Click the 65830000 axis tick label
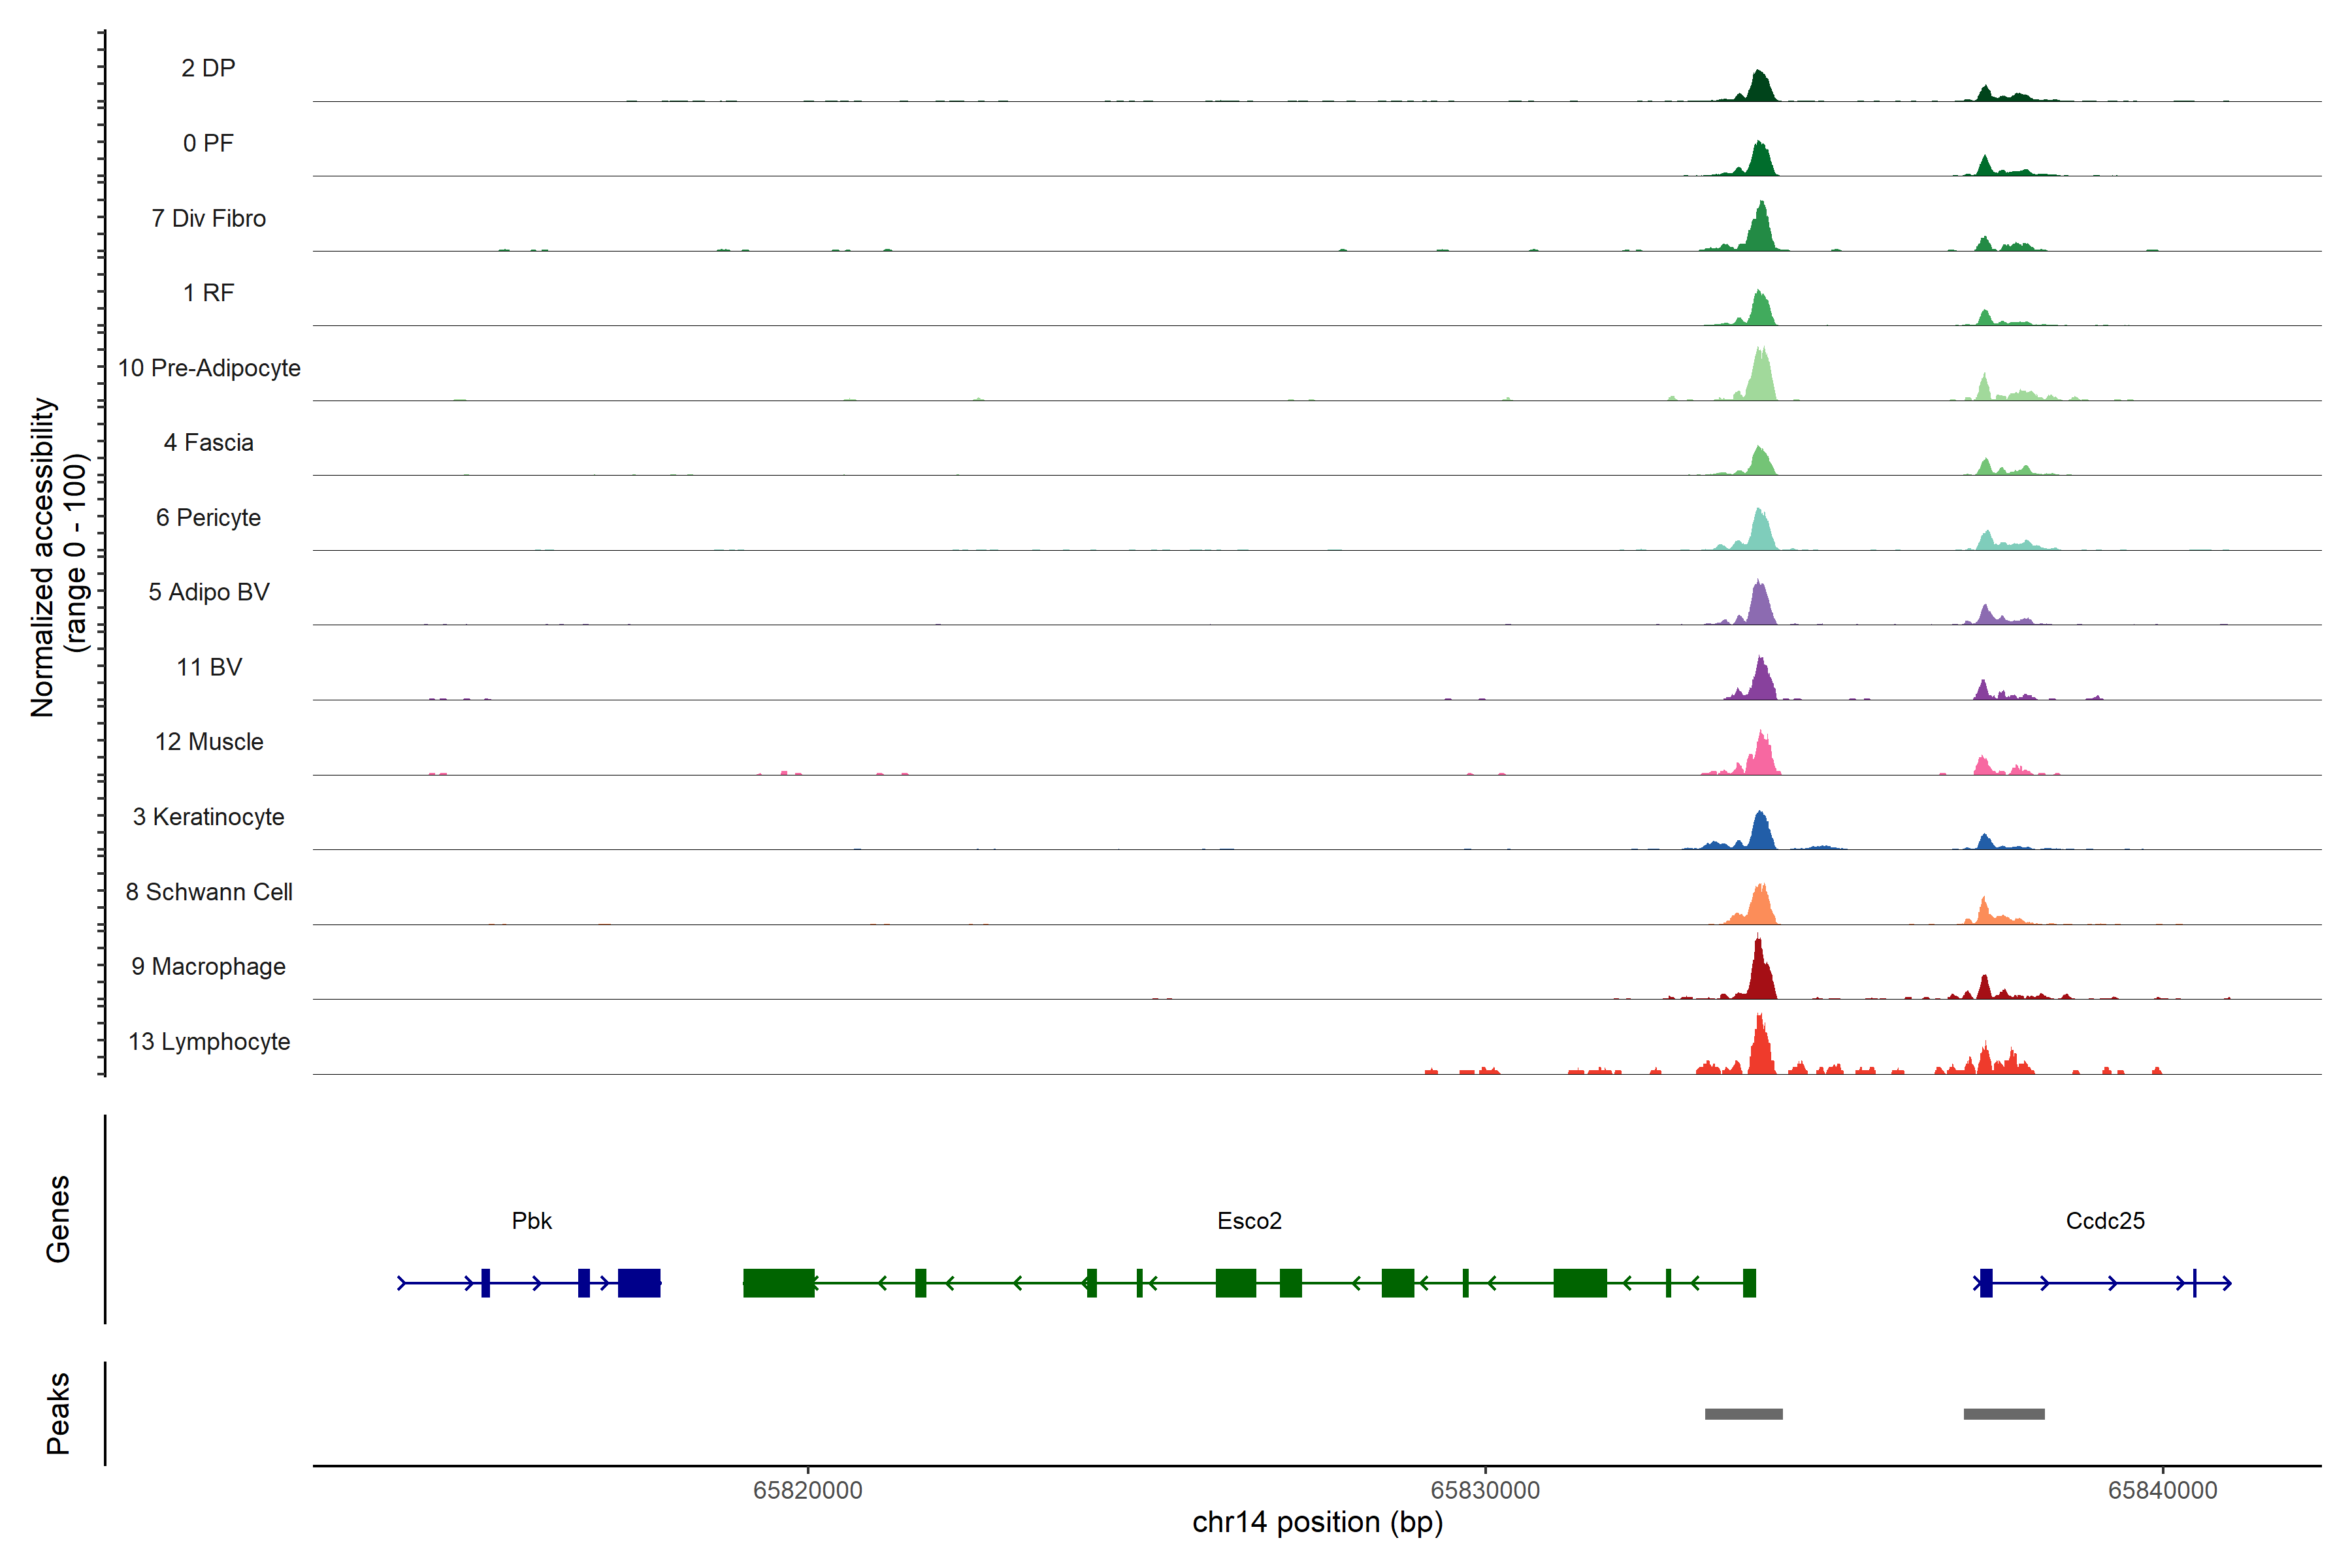This screenshot has width=2352, height=1568. [x=1485, y=1490]
